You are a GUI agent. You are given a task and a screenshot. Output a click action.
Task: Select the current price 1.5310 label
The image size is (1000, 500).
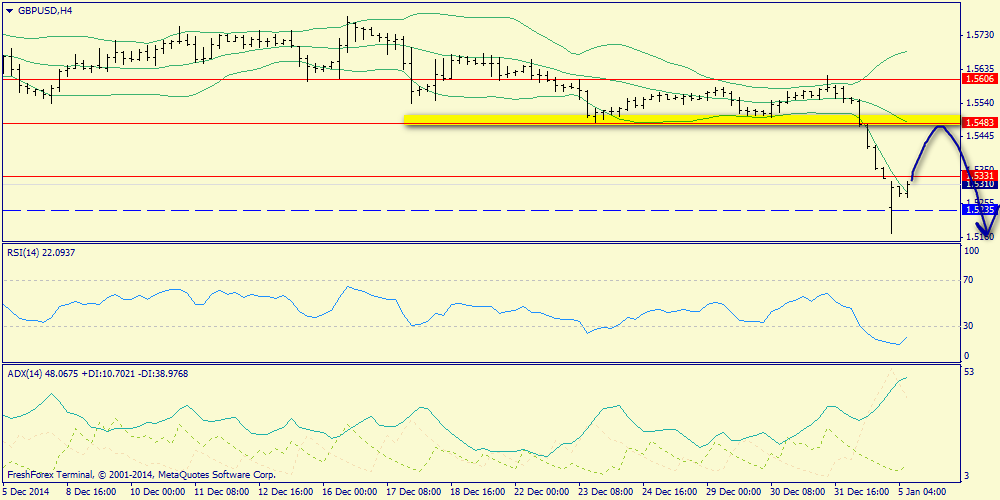tap(978, 184)
